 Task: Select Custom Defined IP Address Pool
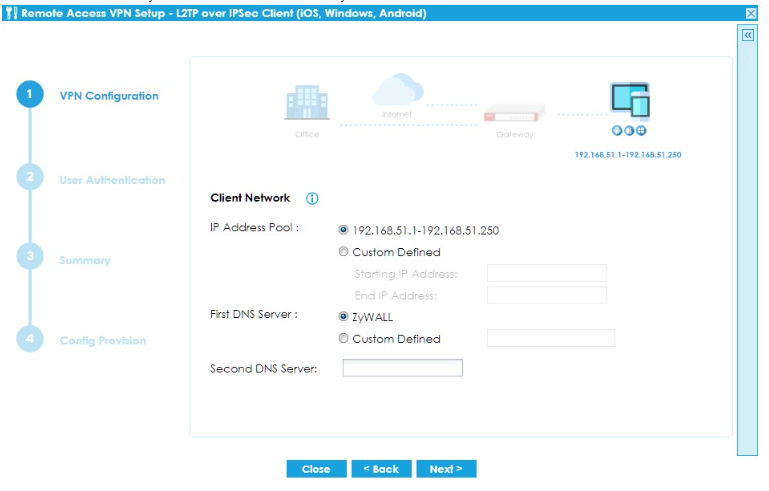coord(344,252)
